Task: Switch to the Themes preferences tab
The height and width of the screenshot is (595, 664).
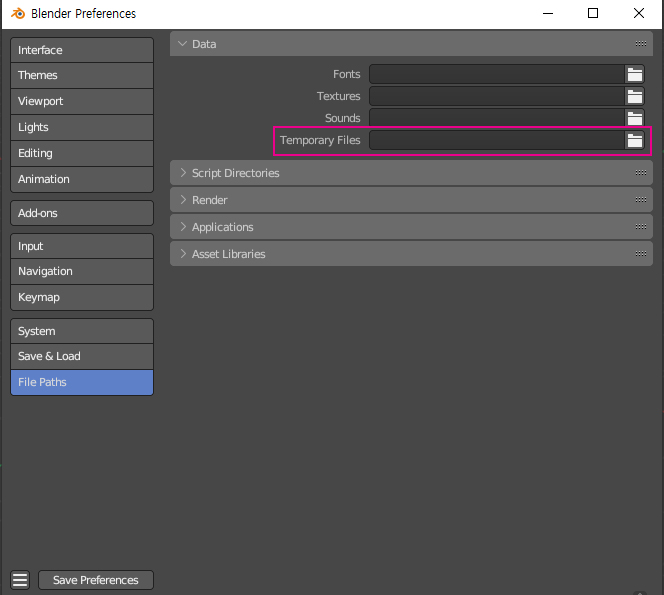Action: point(82,75)
